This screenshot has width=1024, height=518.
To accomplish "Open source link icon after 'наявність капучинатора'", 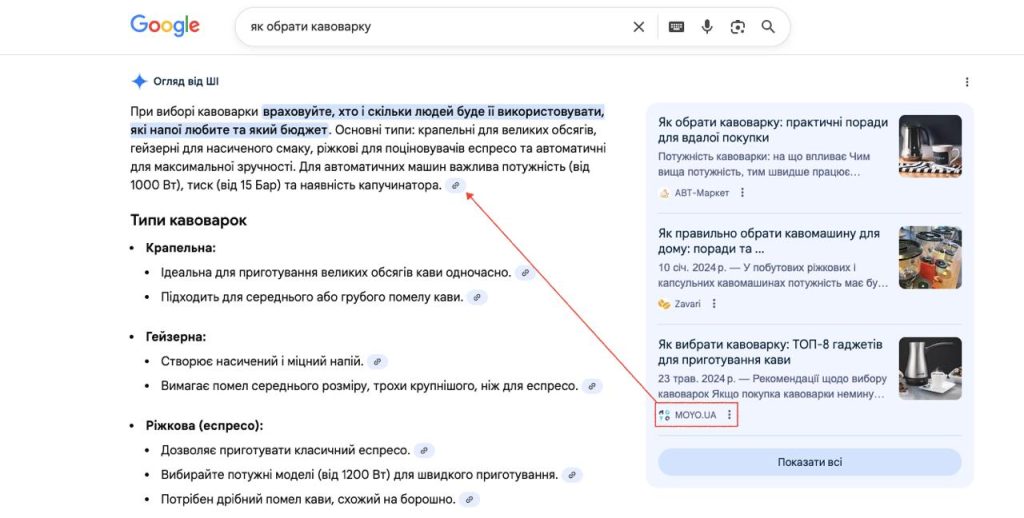I will point(456,186).
